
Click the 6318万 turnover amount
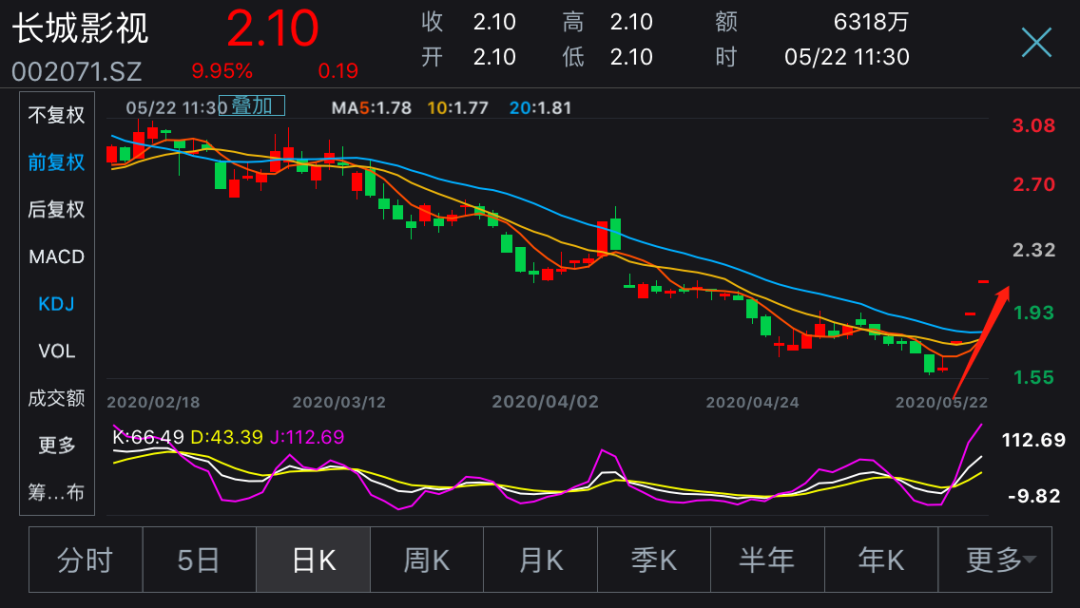(x=871, y=22)
